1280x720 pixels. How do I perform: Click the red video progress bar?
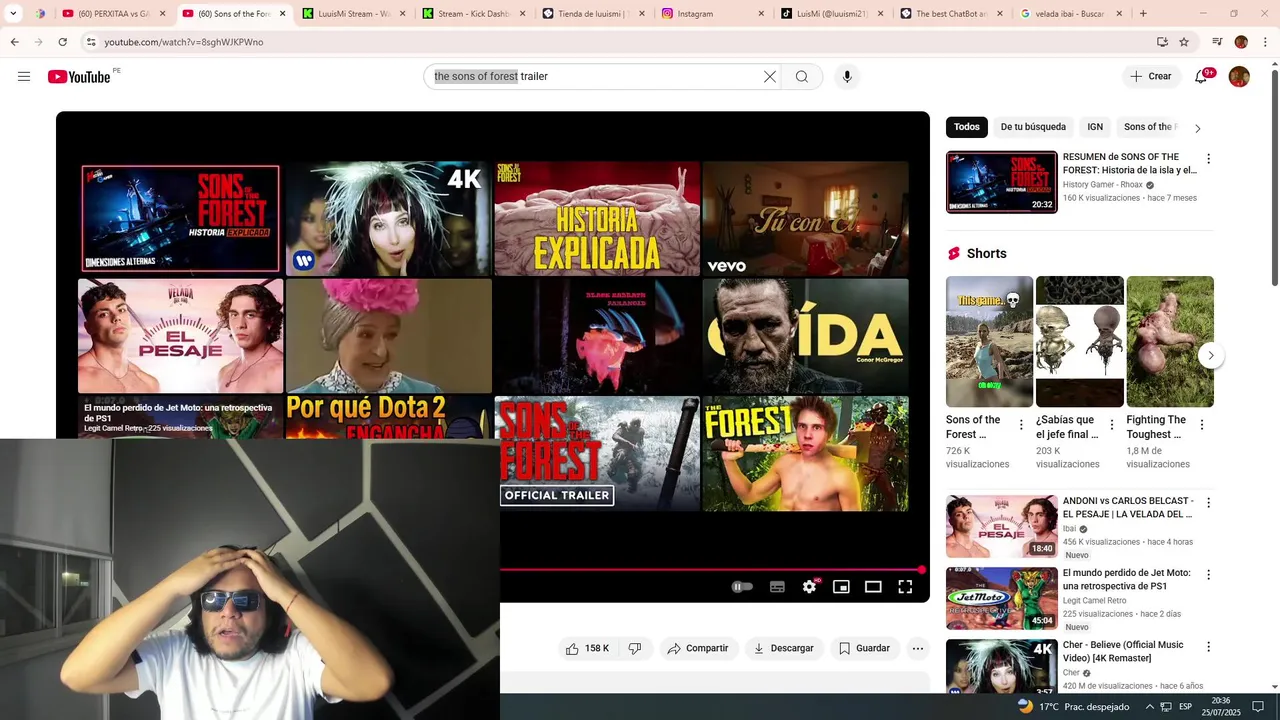coord(711,570)
